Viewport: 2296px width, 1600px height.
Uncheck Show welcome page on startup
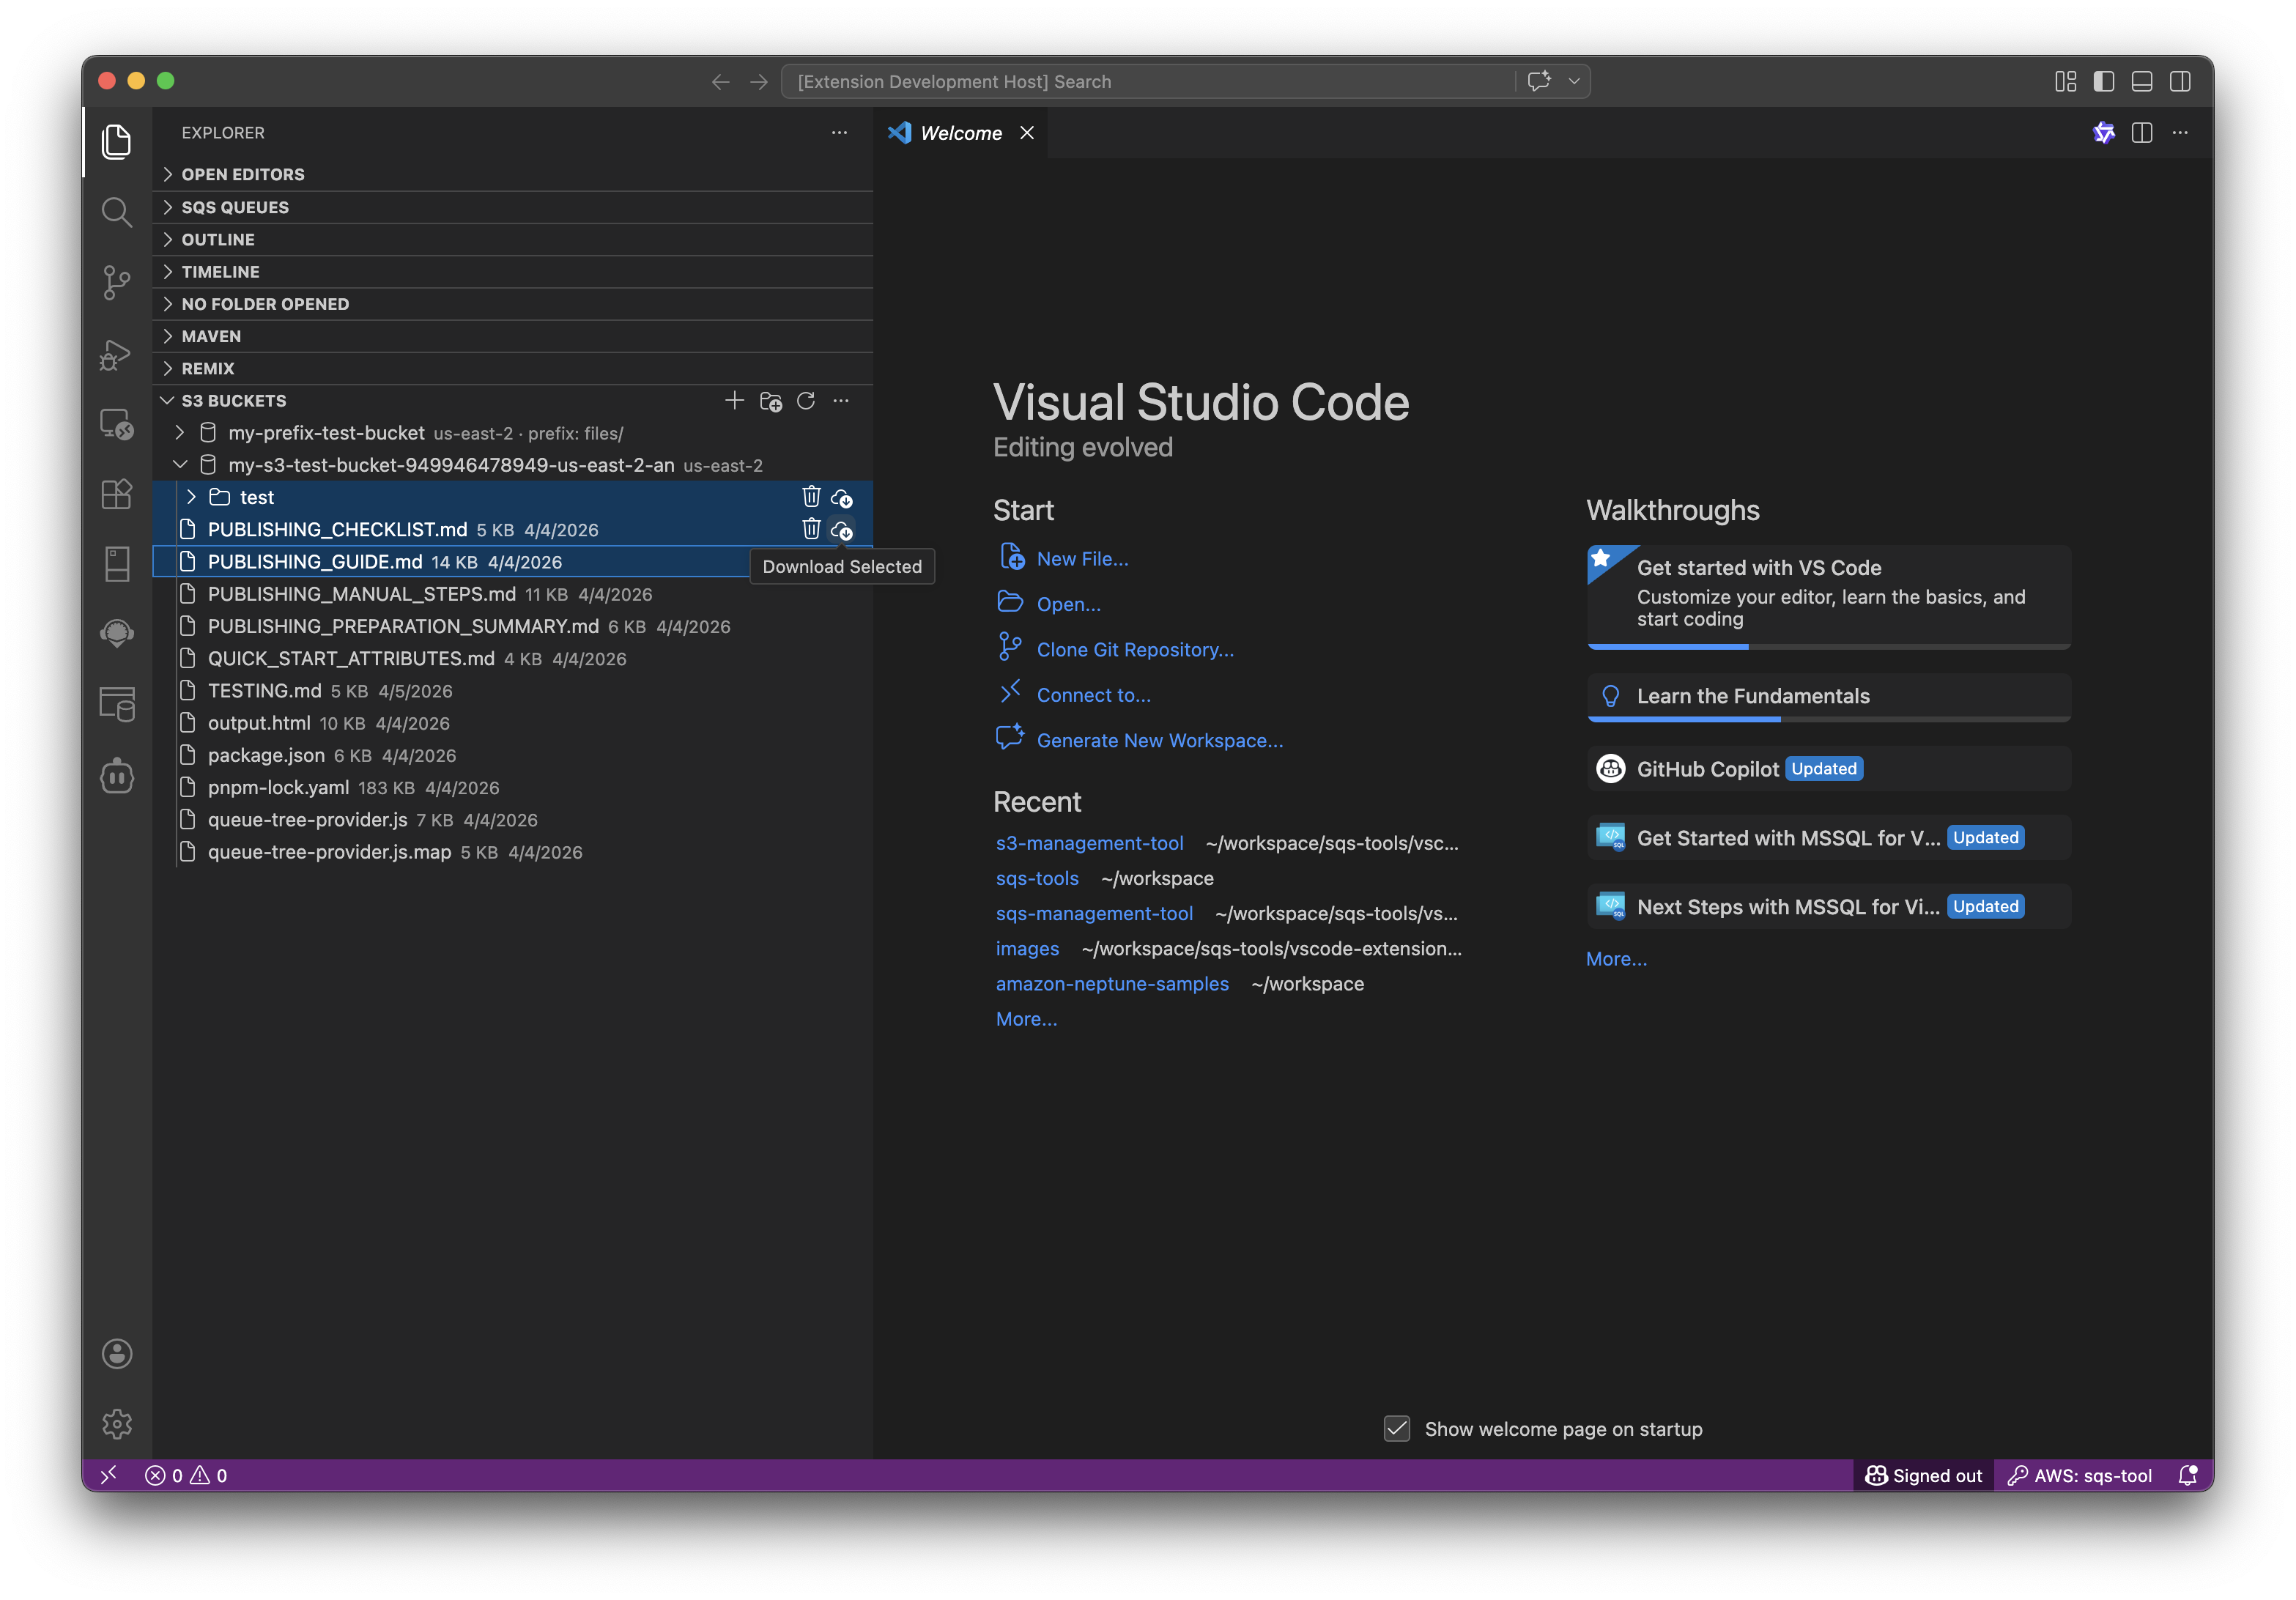(1396, 1428)
